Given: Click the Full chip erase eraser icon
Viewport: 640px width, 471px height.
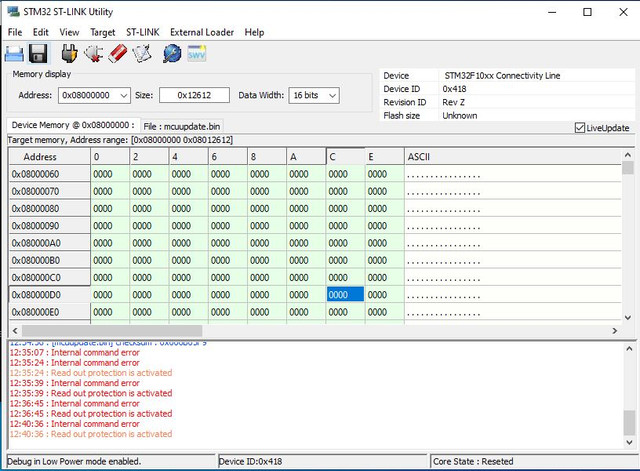Looking at the screenshot, I should click(118, 53).
